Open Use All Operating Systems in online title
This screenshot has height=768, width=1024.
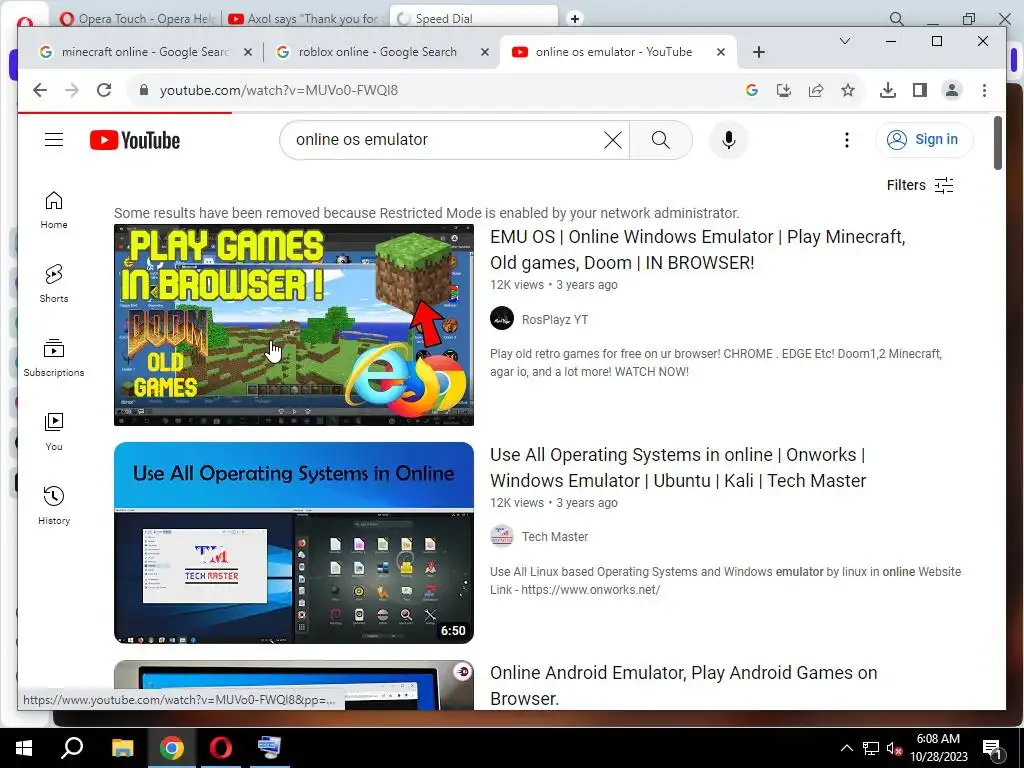[678, 468]
